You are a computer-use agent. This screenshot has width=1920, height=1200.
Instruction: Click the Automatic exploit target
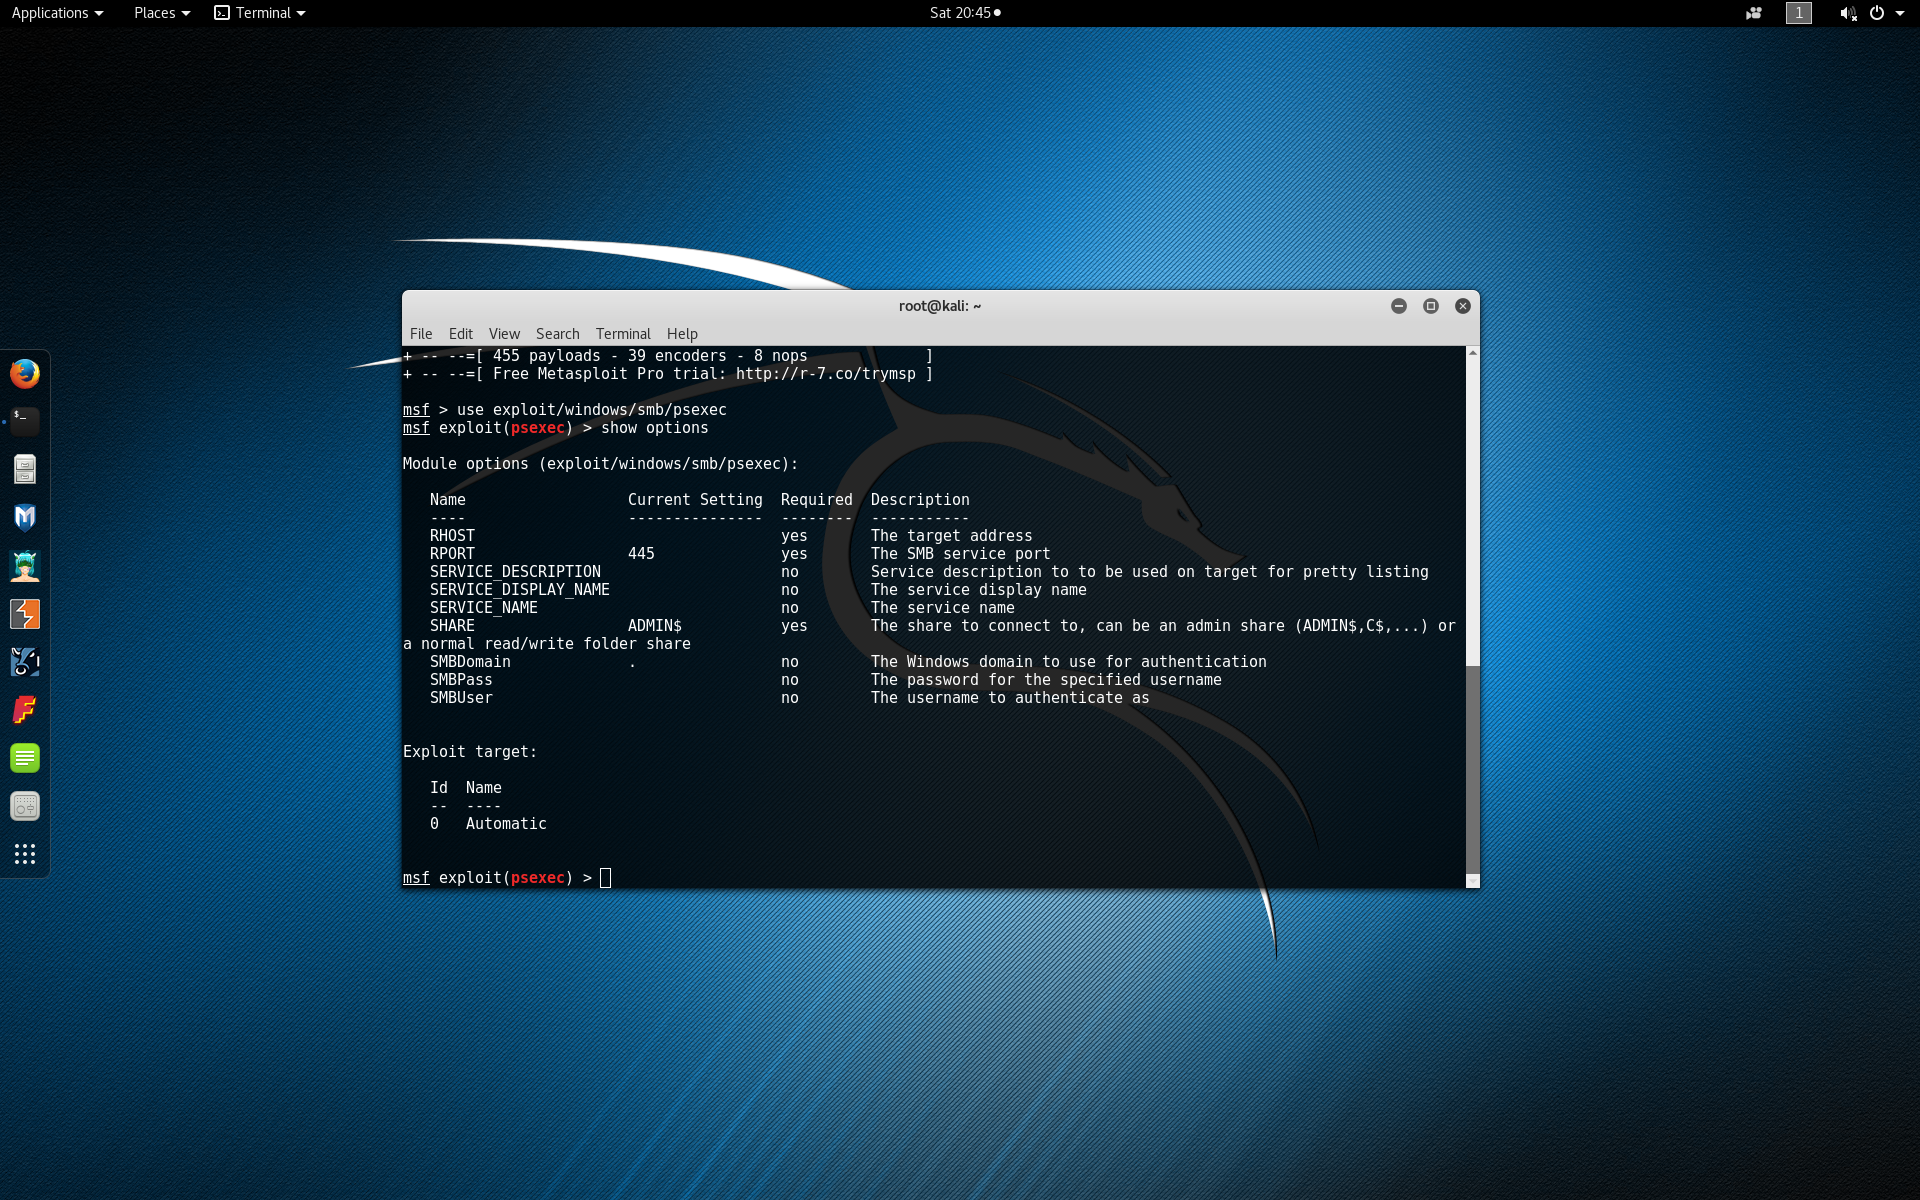(x=506, y=824)
